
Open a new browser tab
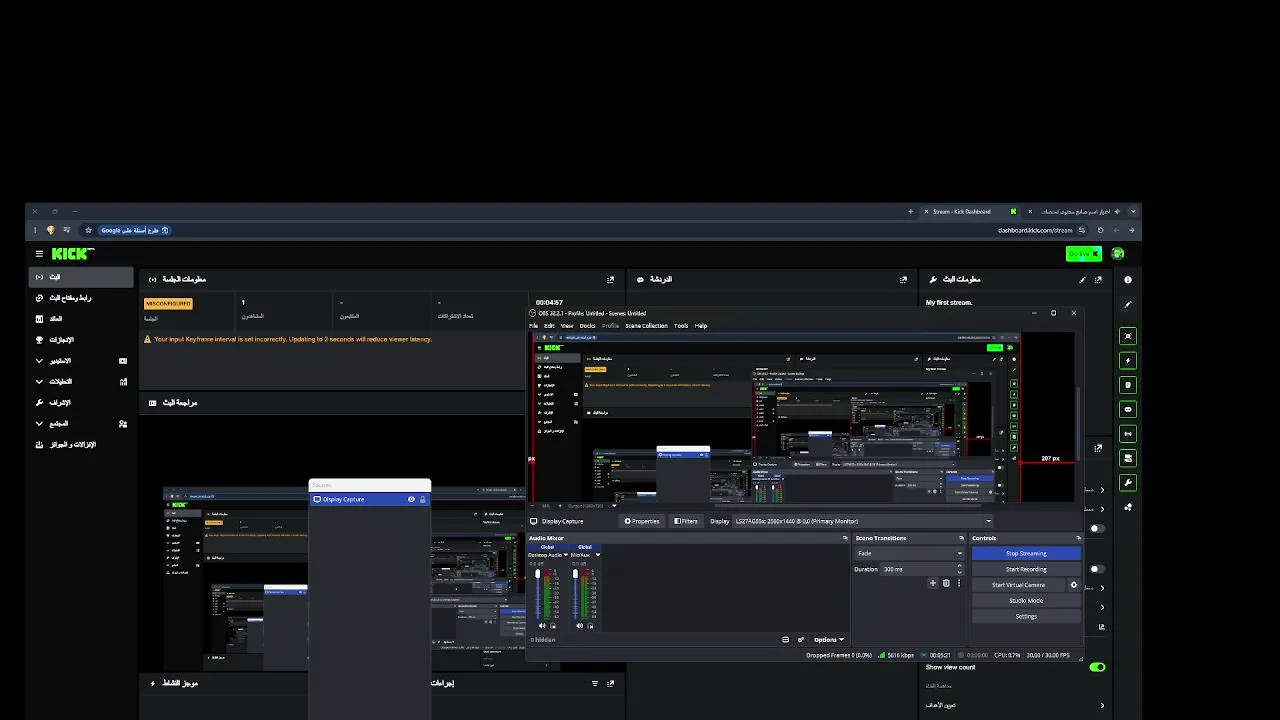[910, 212]
